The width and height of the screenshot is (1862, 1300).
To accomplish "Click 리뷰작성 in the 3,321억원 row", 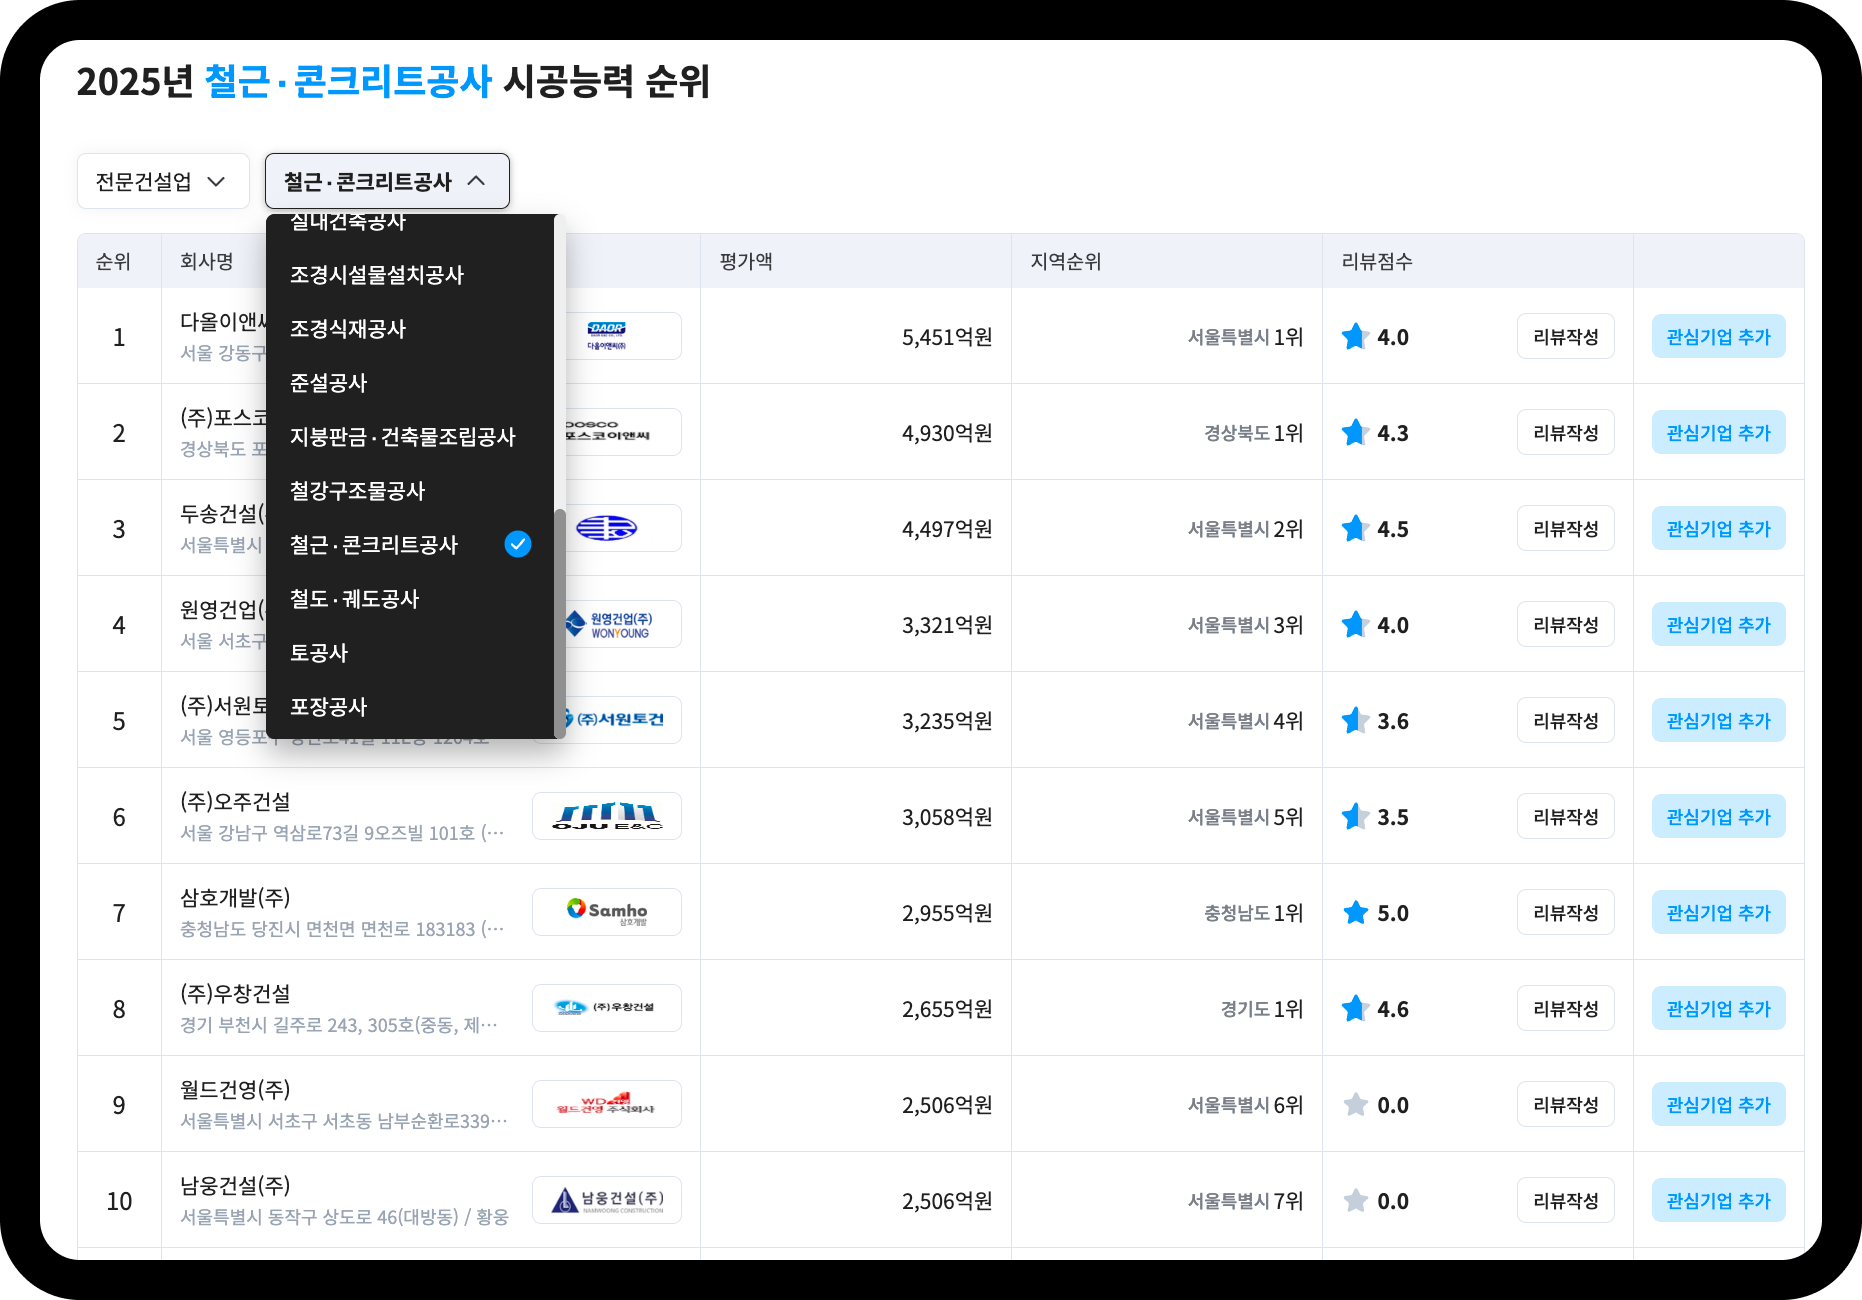I will (1565, 625).
